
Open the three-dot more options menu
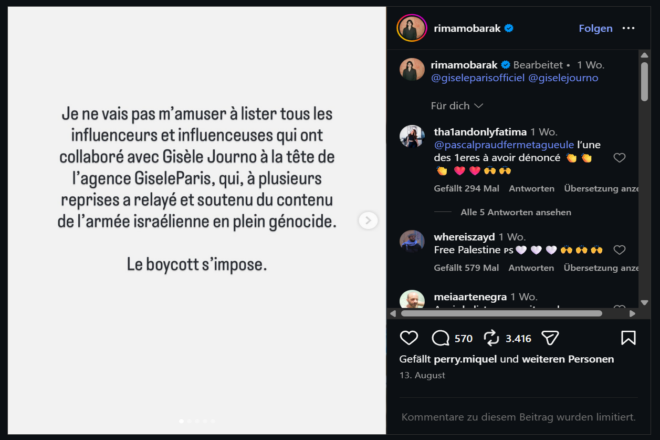click(x=628, y=28)
